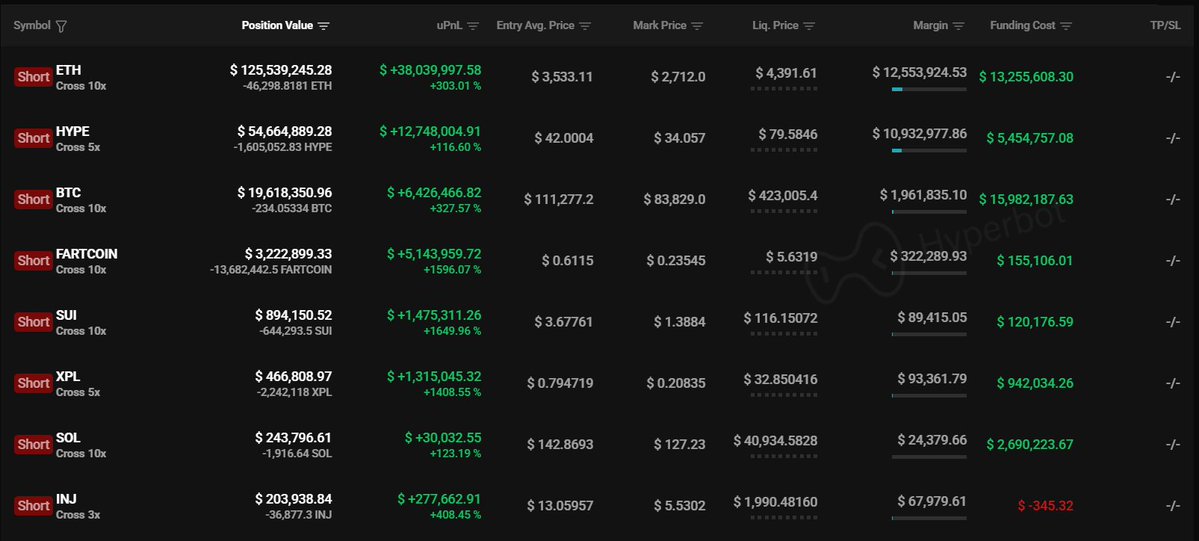The width and height of the screenshot is (1199, 541).
Task: Click SOL uPnL $ +30,032.55
Action: click(x=443, y=438)
